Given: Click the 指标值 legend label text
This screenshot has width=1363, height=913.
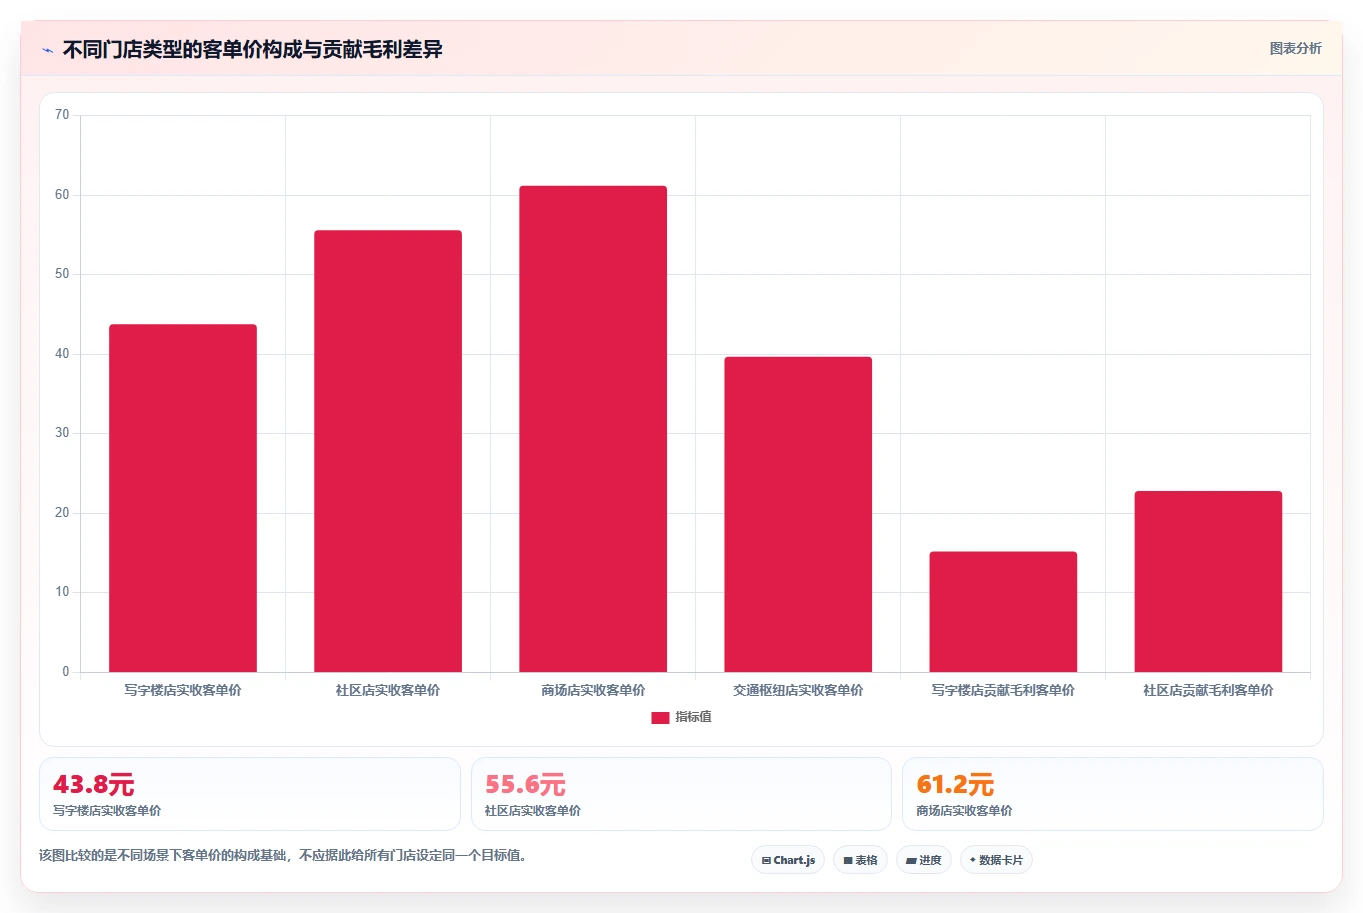Looking at the screenshot, I should coord(693,717).
